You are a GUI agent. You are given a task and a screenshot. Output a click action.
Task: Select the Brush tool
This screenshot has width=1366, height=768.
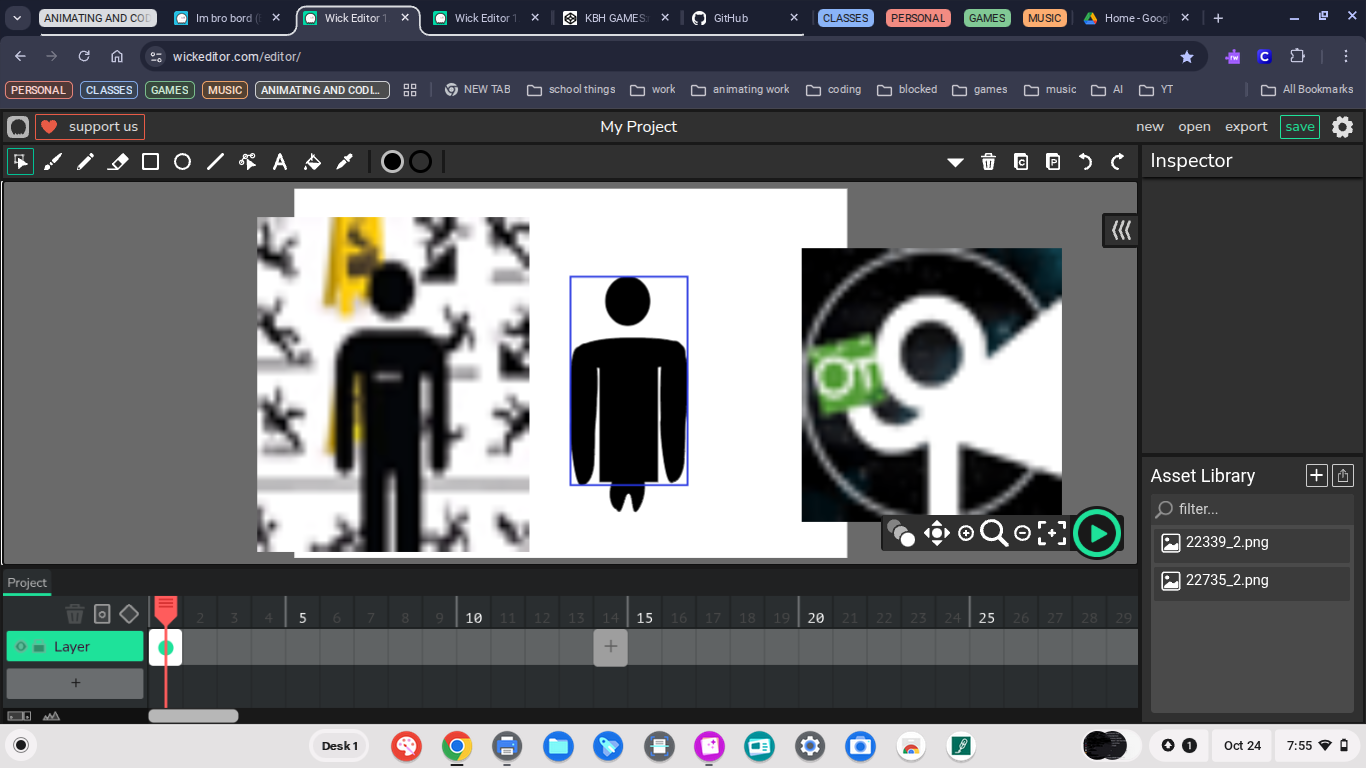coord(53,162)
